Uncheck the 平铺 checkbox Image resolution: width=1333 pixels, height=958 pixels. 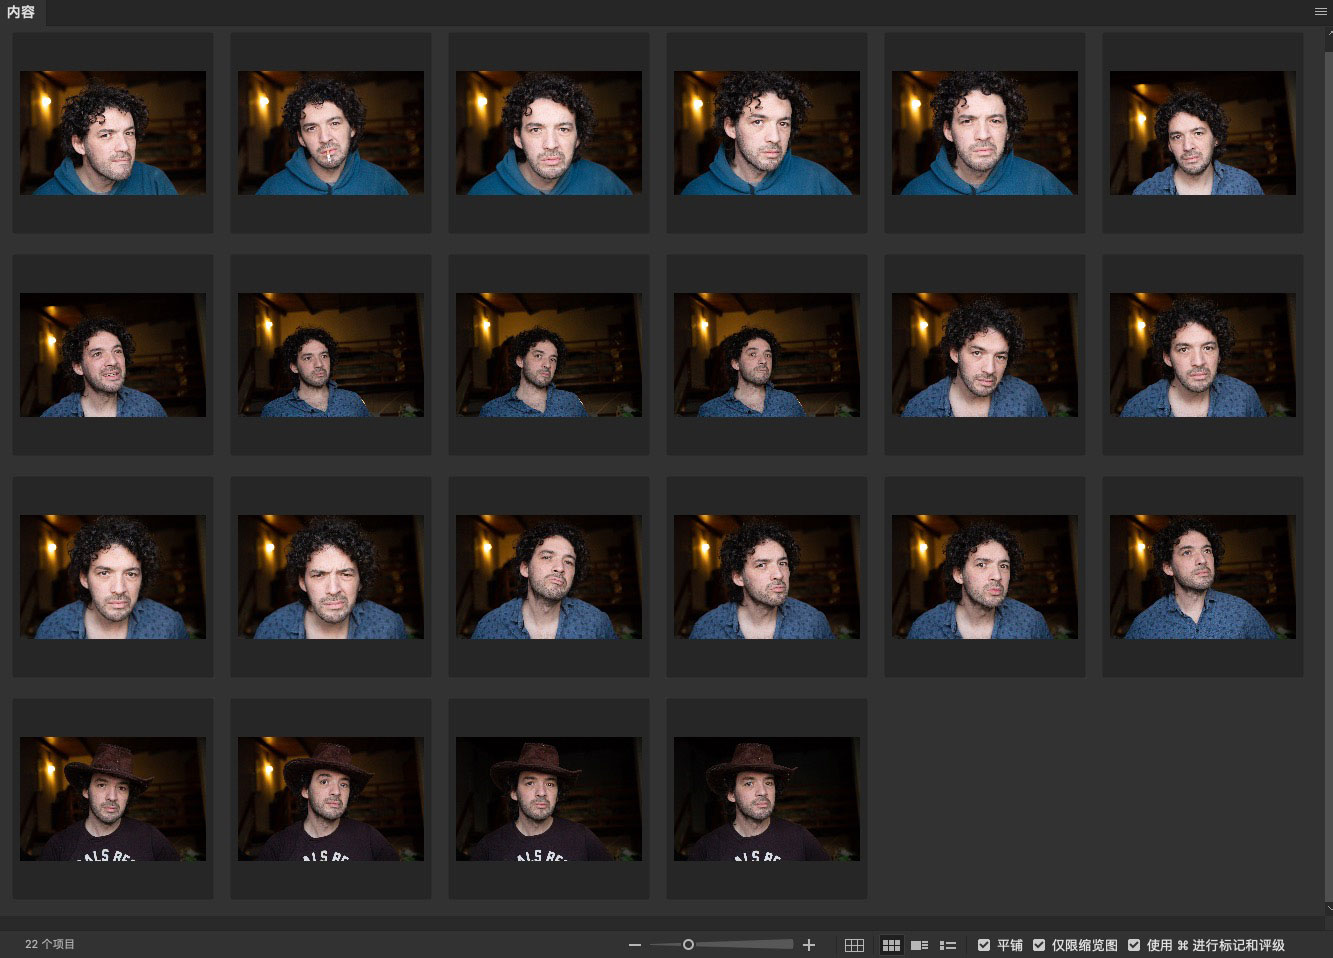click(984, 945)
